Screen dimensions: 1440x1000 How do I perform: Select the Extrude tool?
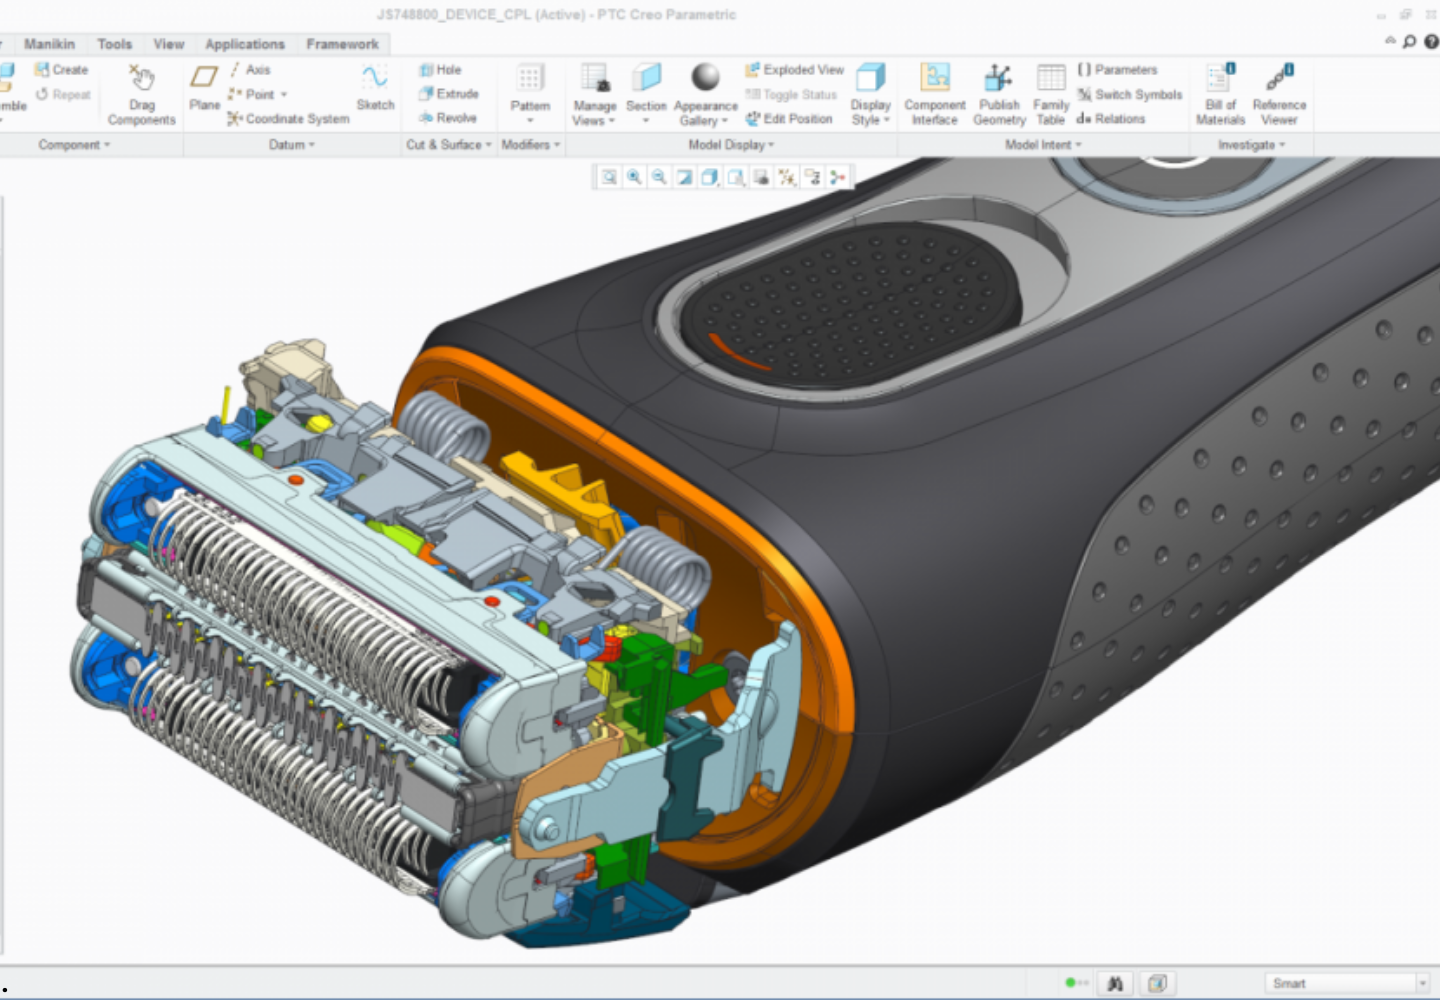click(448, 93)
